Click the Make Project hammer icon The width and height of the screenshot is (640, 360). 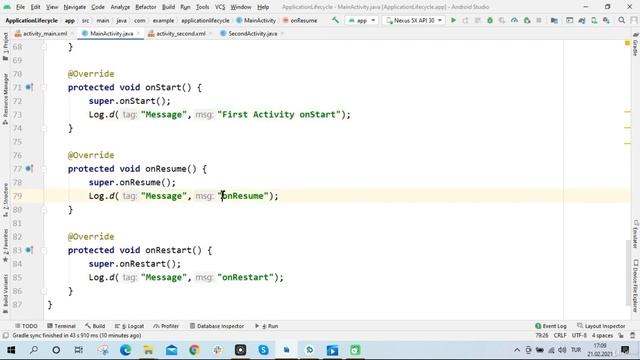336,20
